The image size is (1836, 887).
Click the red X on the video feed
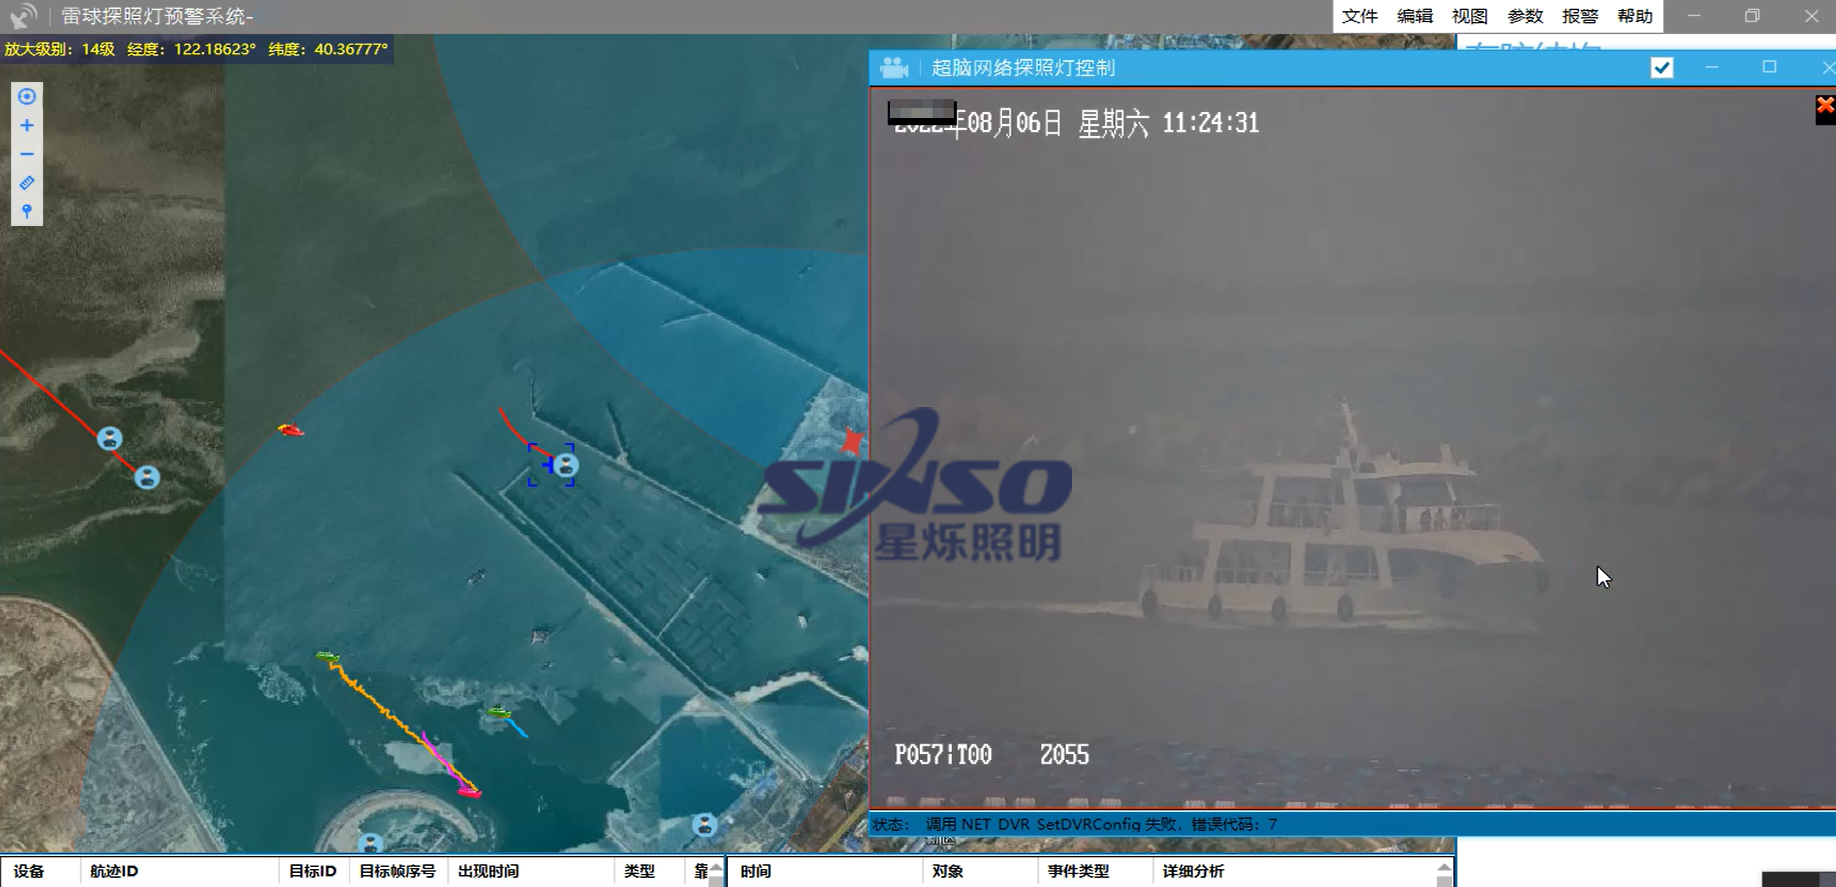(x=1825, y=106)
